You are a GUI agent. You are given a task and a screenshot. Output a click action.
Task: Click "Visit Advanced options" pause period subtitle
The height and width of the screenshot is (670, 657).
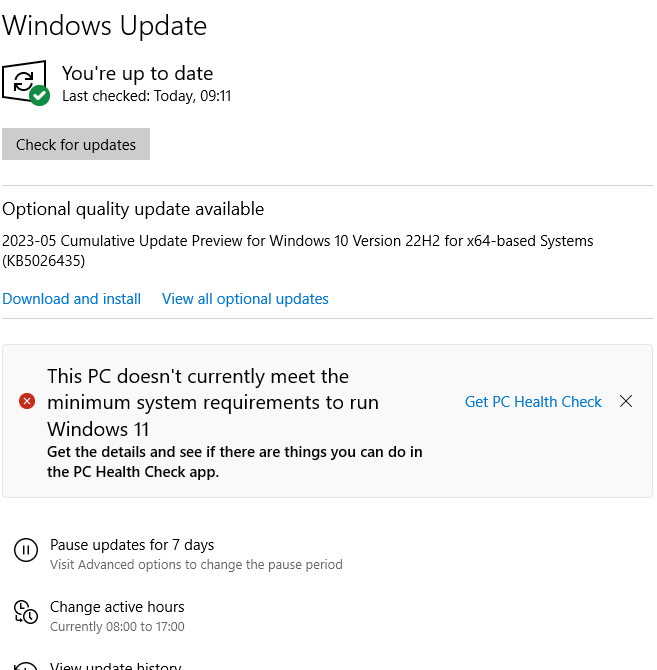point(196,565)
